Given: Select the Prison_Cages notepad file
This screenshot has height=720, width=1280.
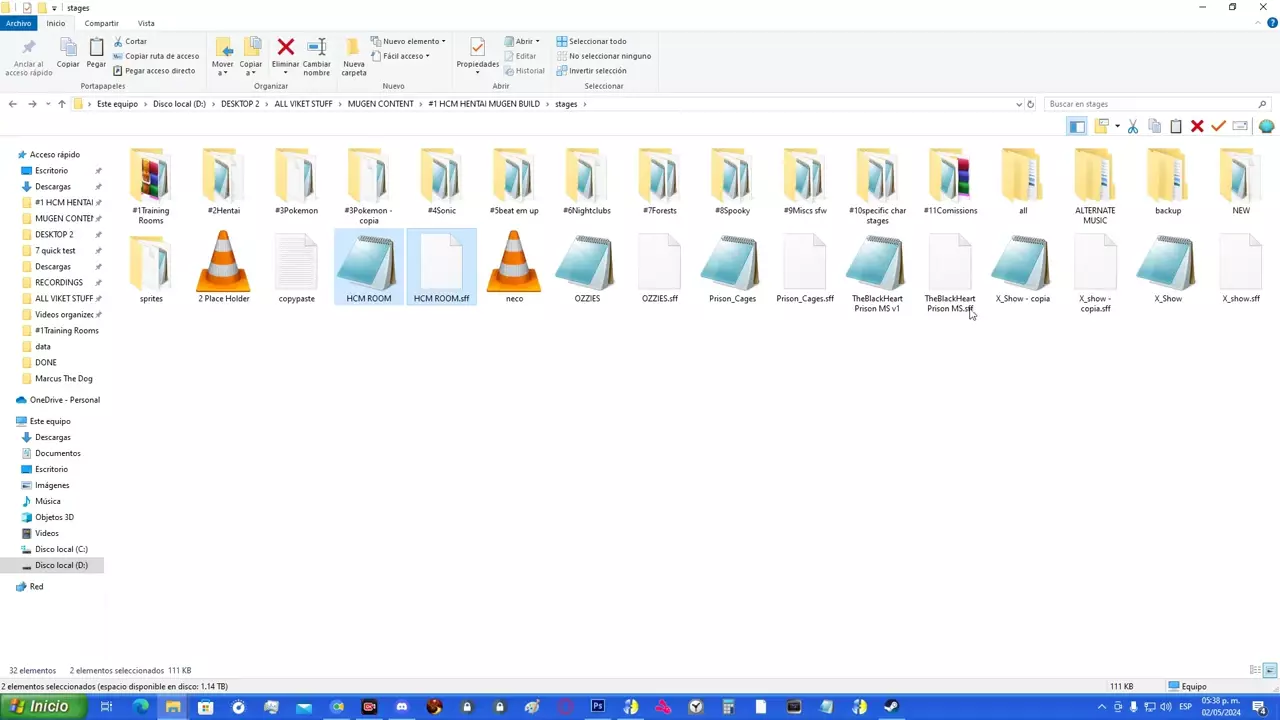Looking at the screenshot, I should click(732, 270).
